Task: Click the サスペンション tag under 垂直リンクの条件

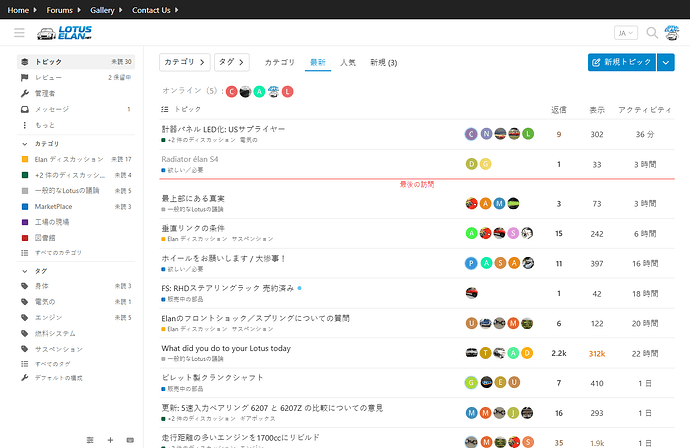Action: [253, 239]
